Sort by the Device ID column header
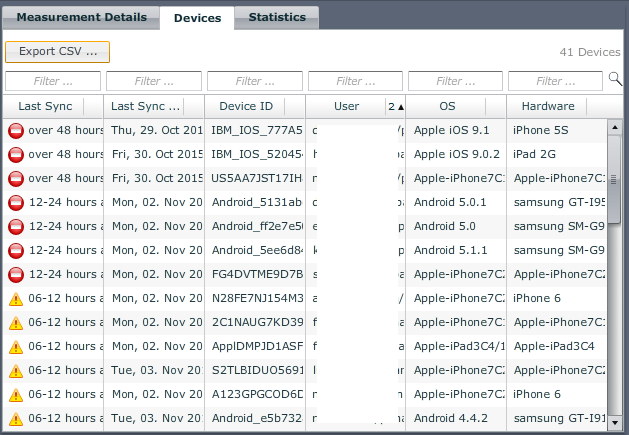This screenshot has height=435, width=629. pyautogui.click(x=244, y=106)
